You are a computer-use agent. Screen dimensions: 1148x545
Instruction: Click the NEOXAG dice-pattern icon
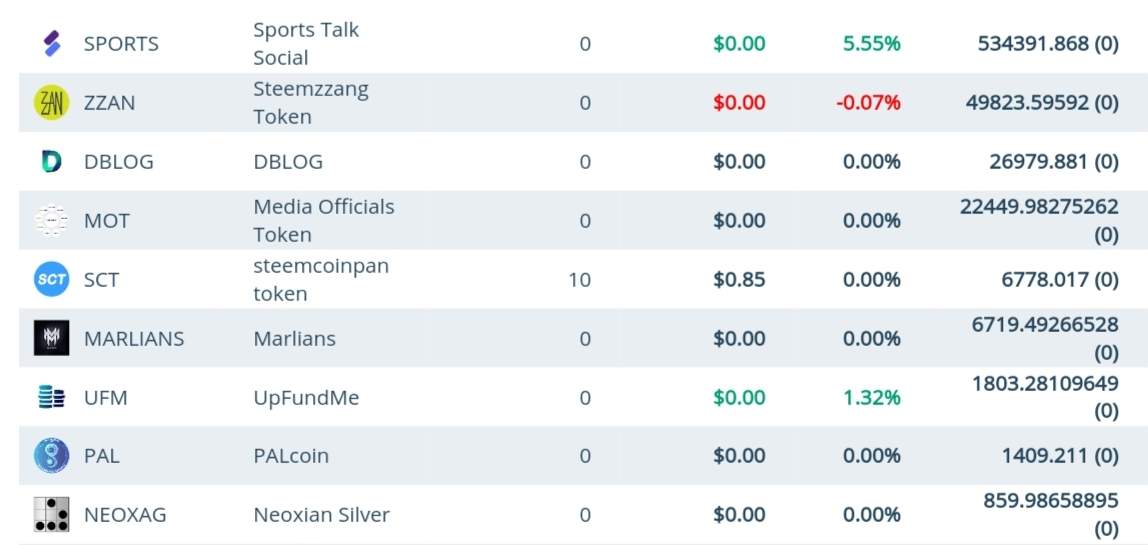coord(51,514)
